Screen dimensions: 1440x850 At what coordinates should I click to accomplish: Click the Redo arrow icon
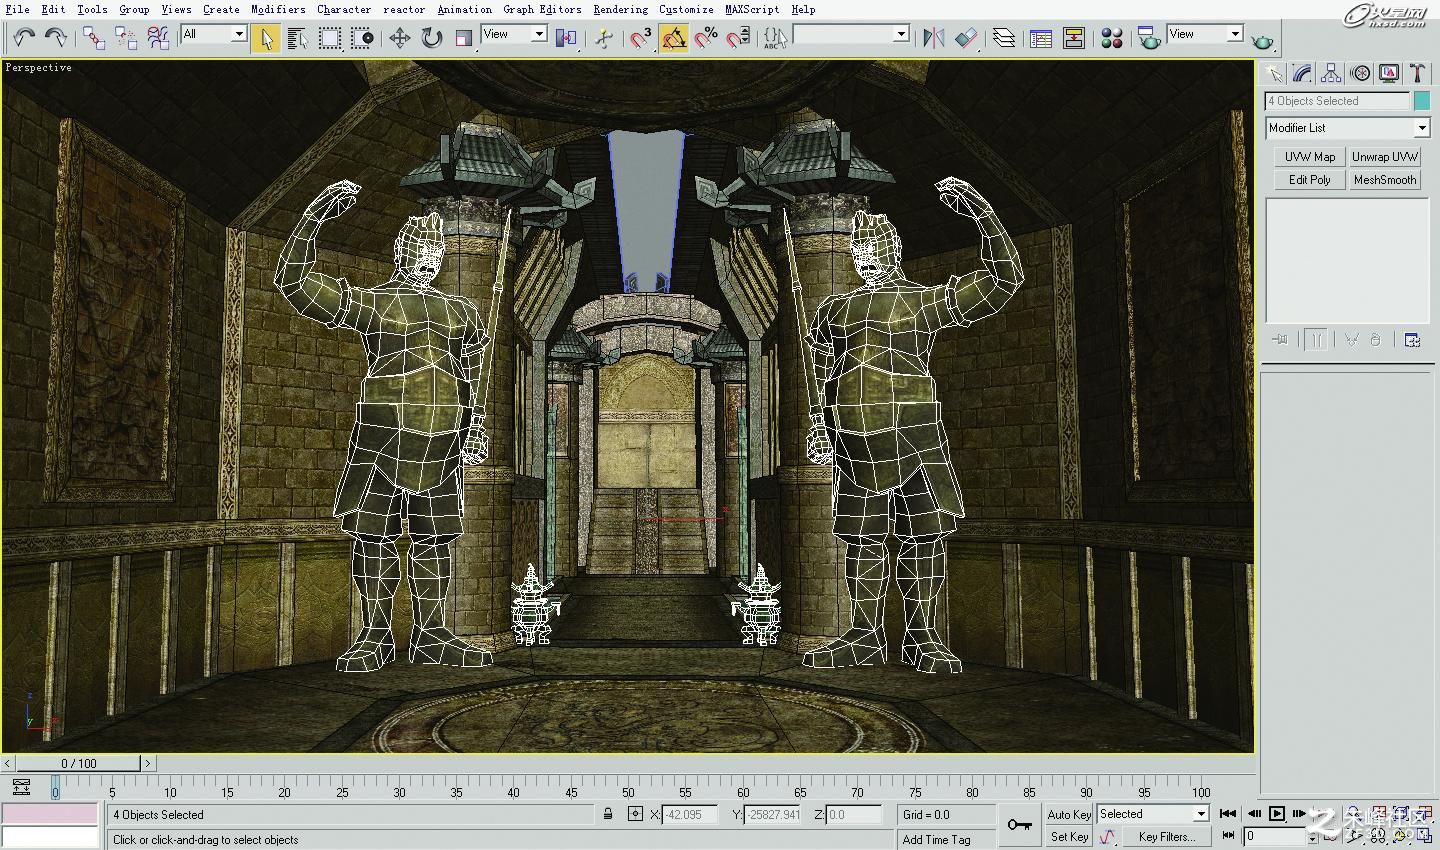click(56, 38)
